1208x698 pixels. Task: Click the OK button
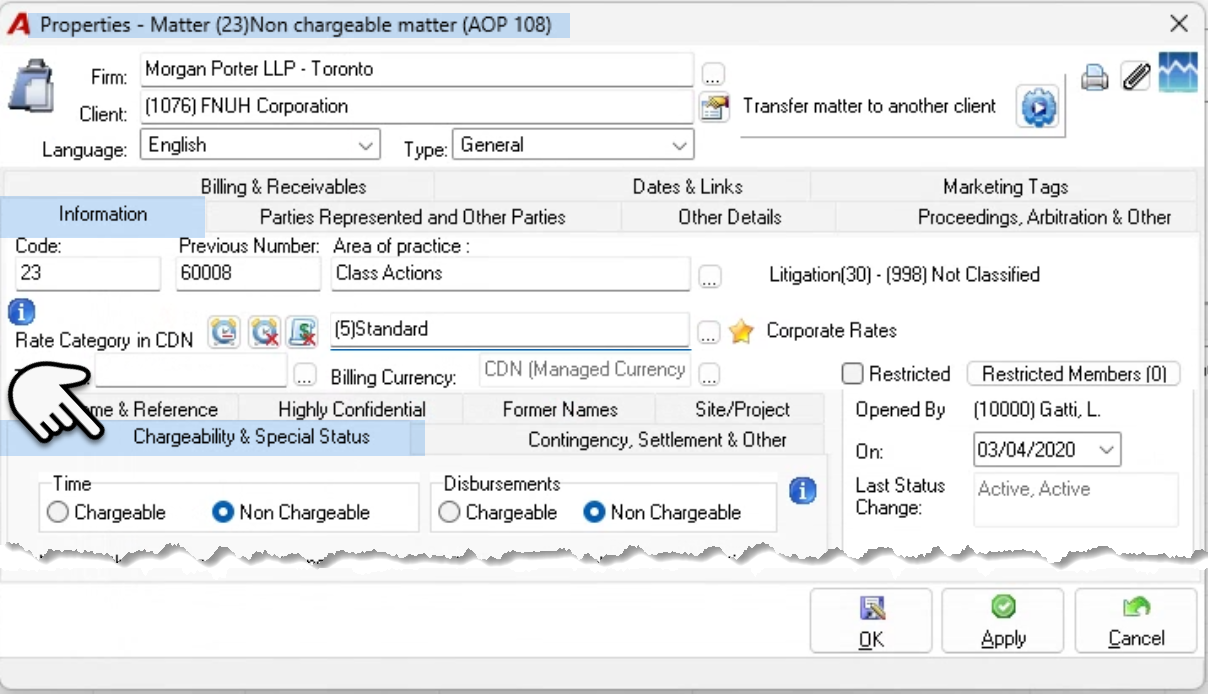[x=871, y=621]
